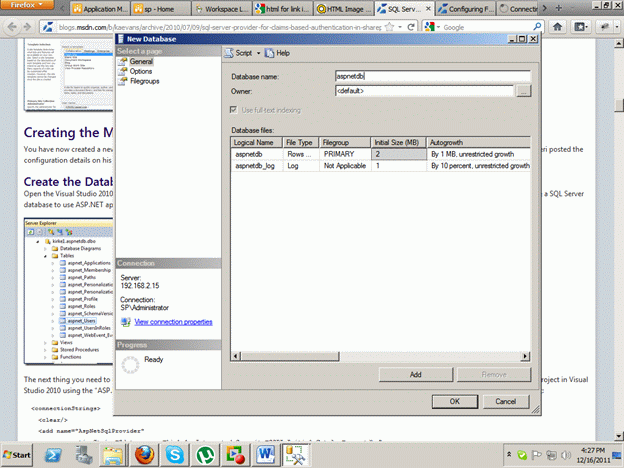Click the Database name input field
Viewport: 624px width, 468px height.
(433, 76)
